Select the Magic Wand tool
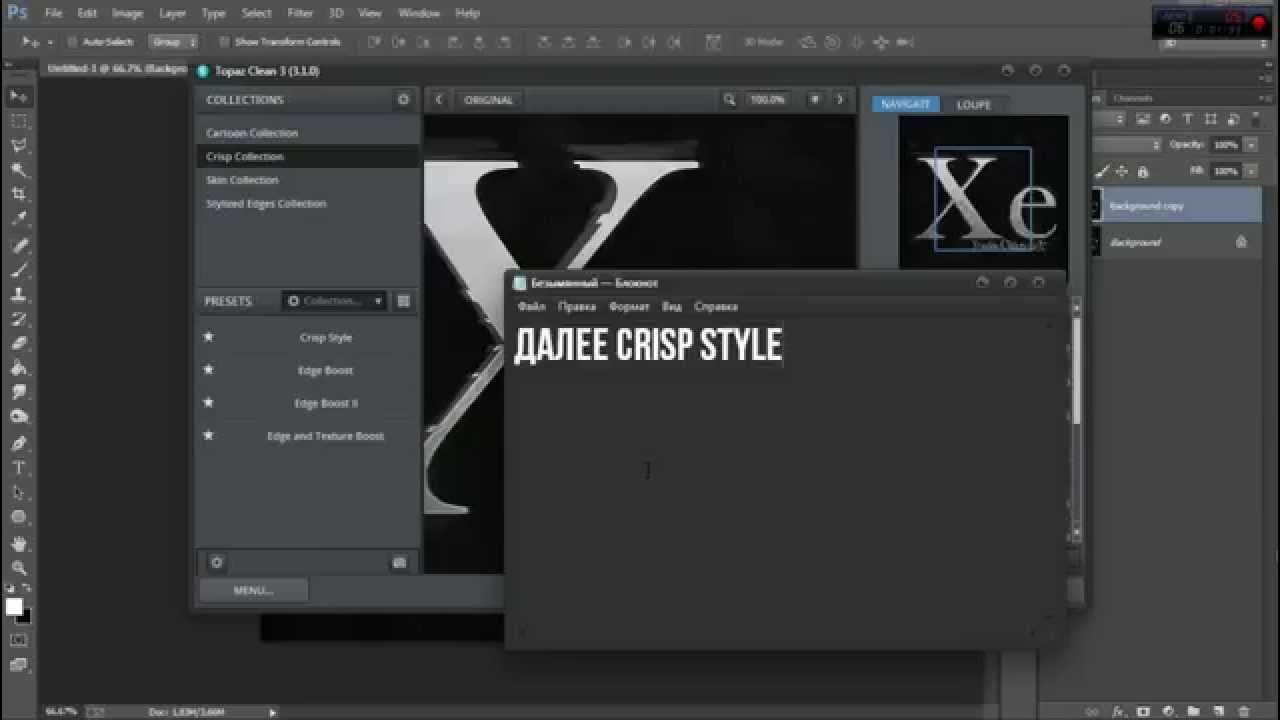The width and height of the screenshot is (1280, 720). [x=19, y=170]
